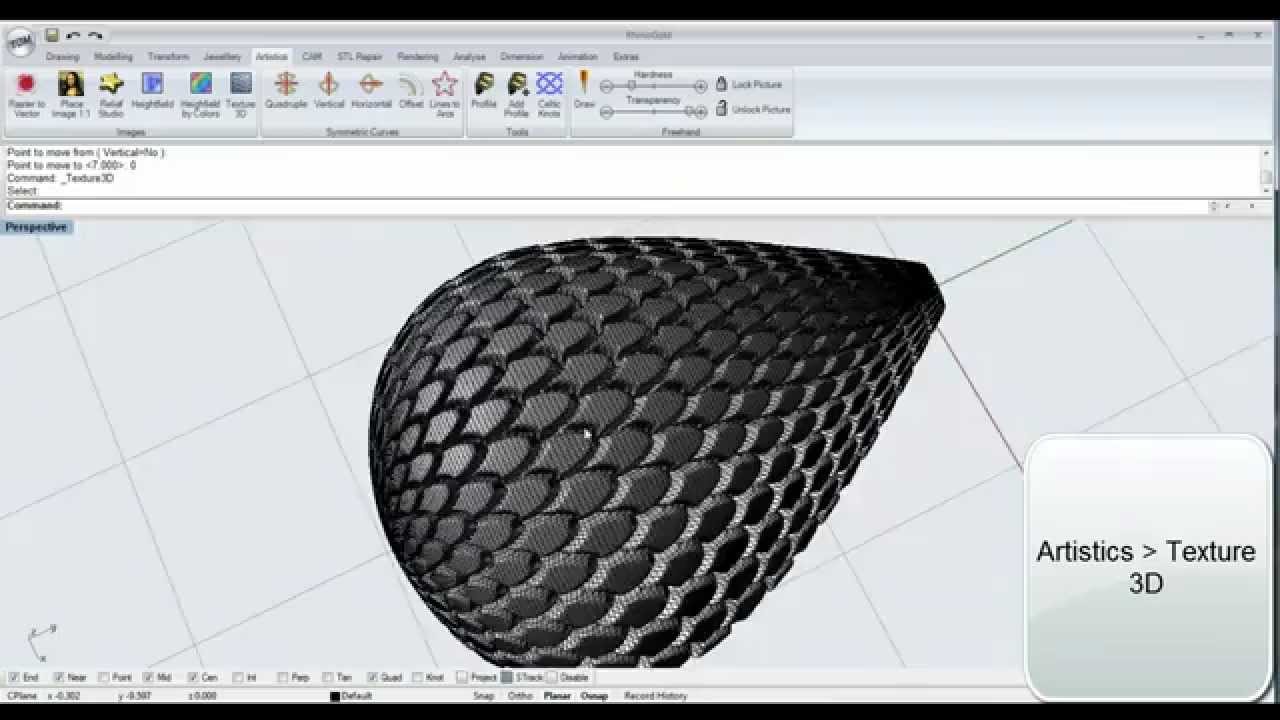This screenshot has width=1280, height=720.
Task: Enable the Perp osnap checkbox
Action: pyautogui.click(x=282, y=677)
